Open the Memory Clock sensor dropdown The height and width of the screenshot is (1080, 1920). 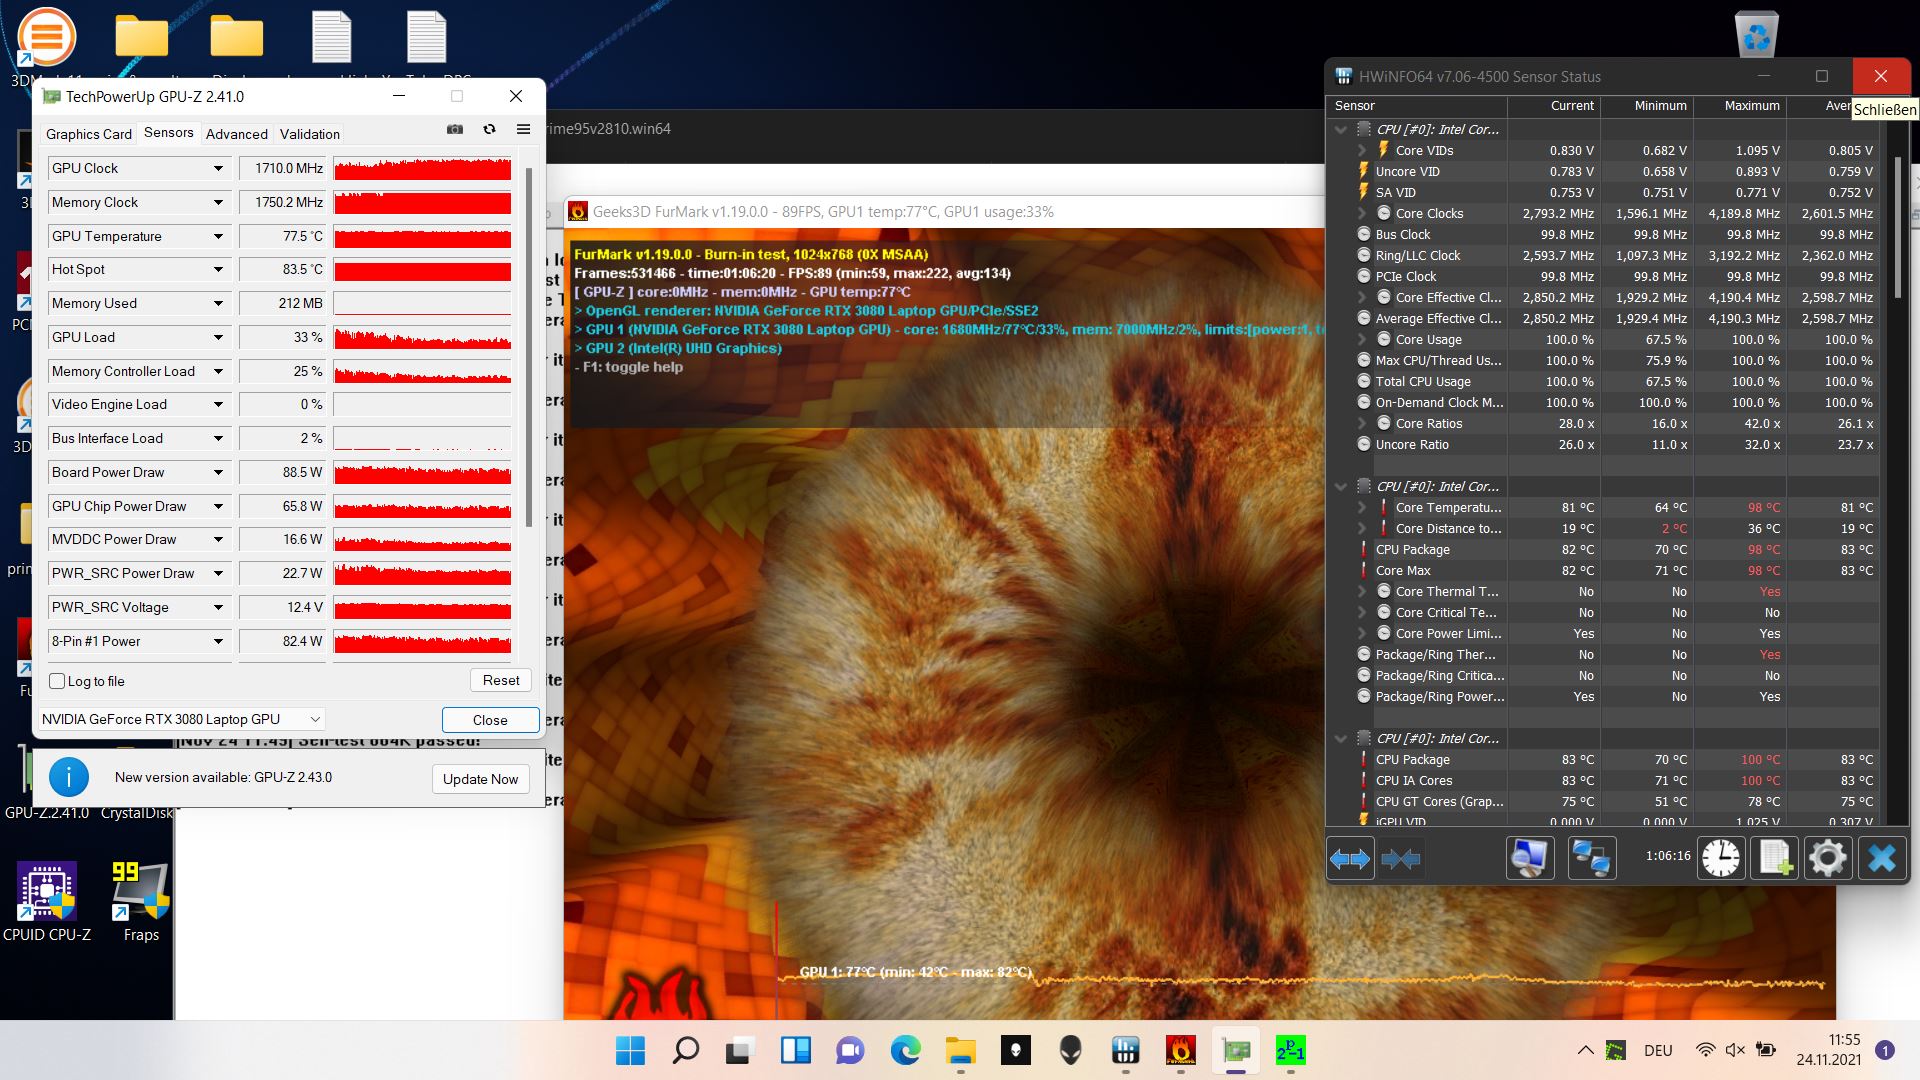218,203
